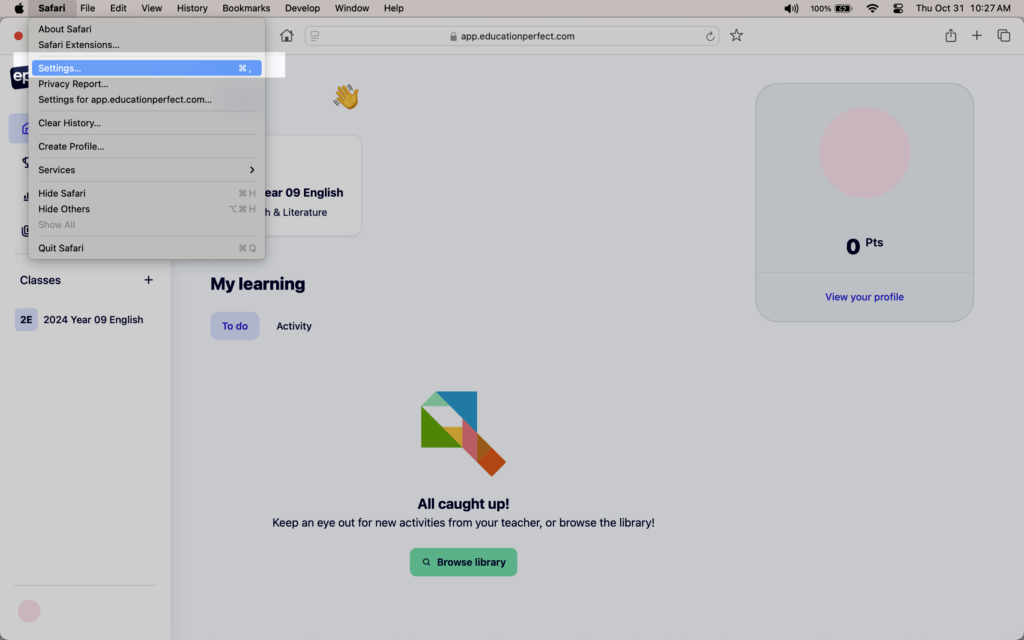Click the 0 Pts score text
This screenshot has width=1024, height=640.
[x=864, y=246]
